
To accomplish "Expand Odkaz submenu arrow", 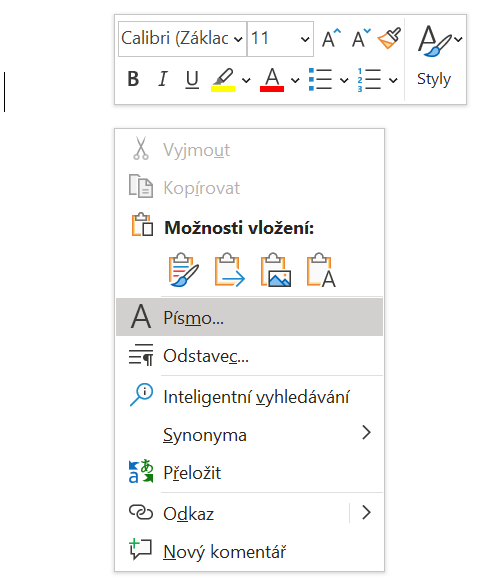I will coord(366,513).
